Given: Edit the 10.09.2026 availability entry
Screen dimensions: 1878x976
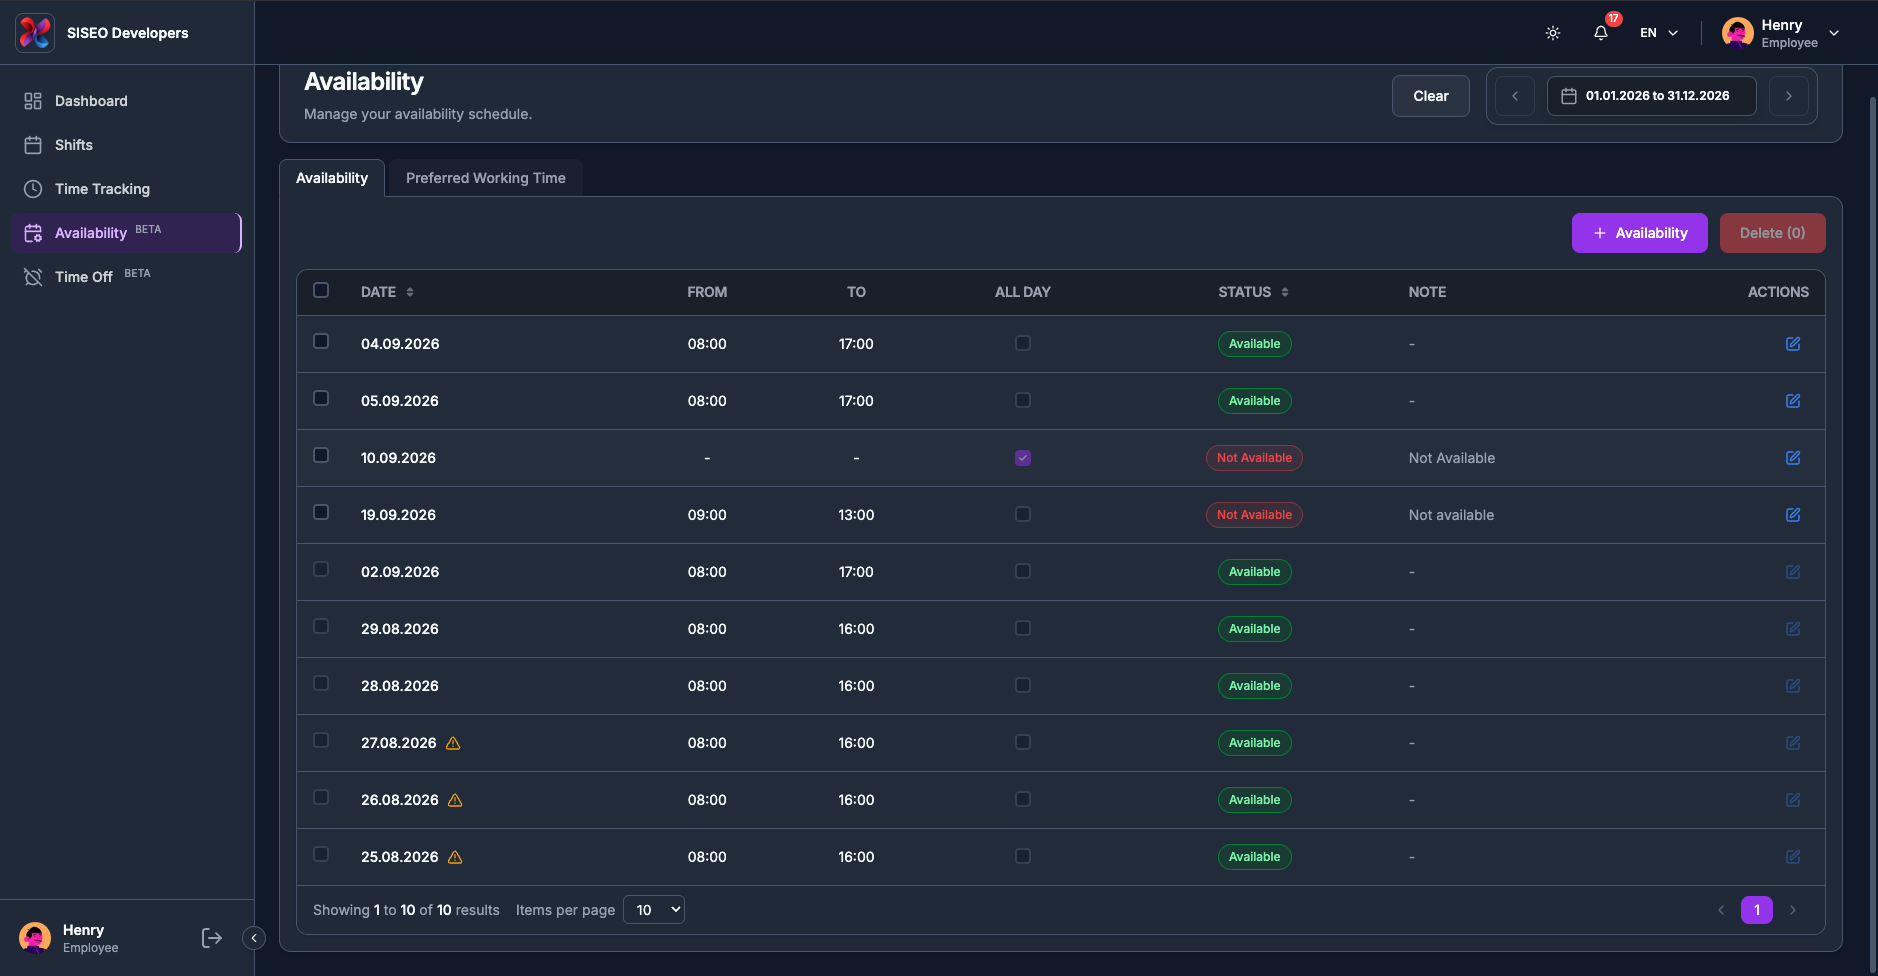Looking at the screenshot, I should pos(1793,458).
